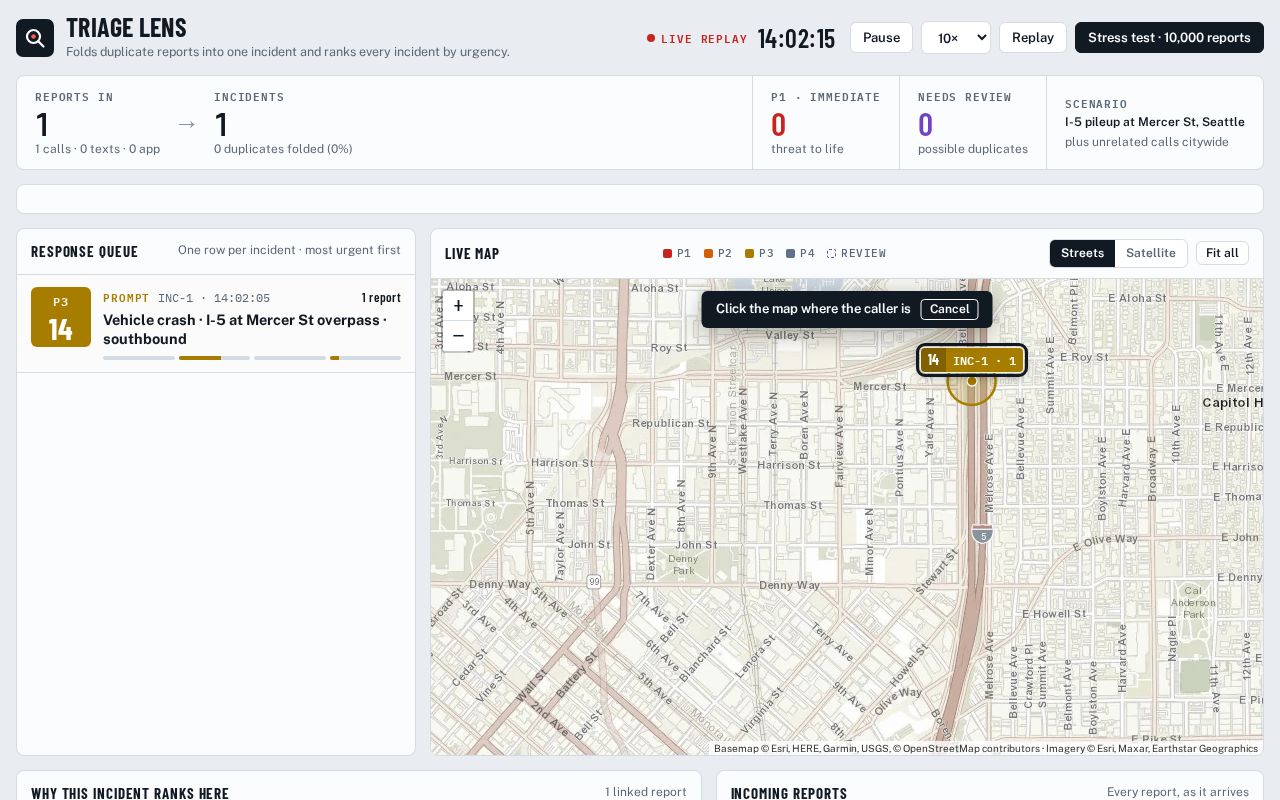Toggle the P1 legend item
Image resolution: width=1280 pixels, height=800 pixels.
coord(677,253)
